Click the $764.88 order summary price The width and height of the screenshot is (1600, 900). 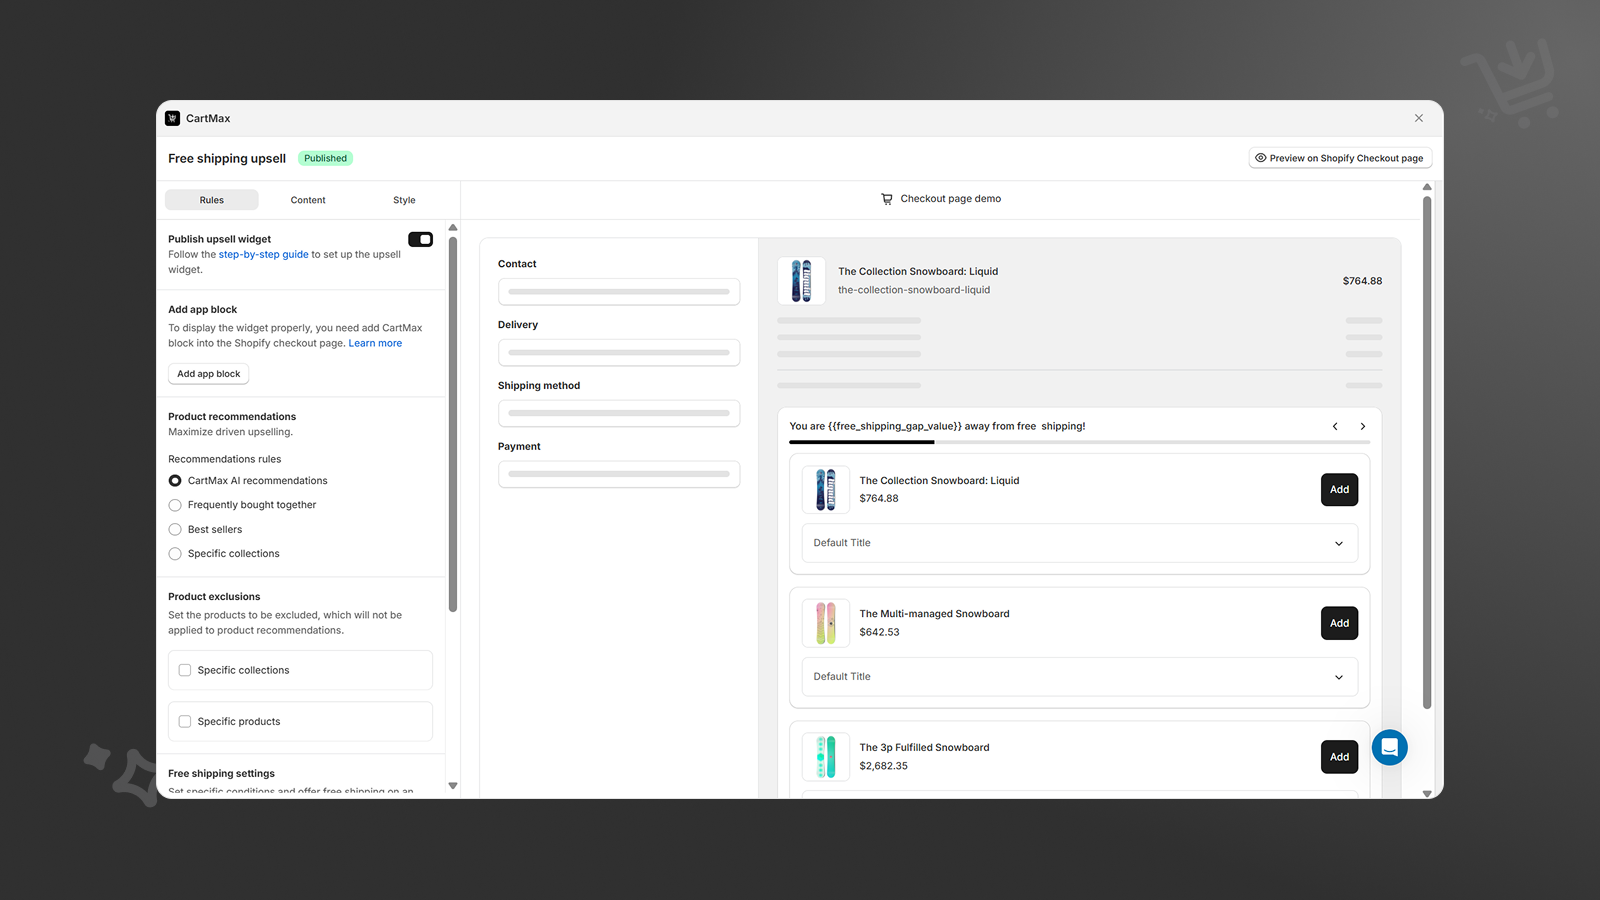point(1362,281)
